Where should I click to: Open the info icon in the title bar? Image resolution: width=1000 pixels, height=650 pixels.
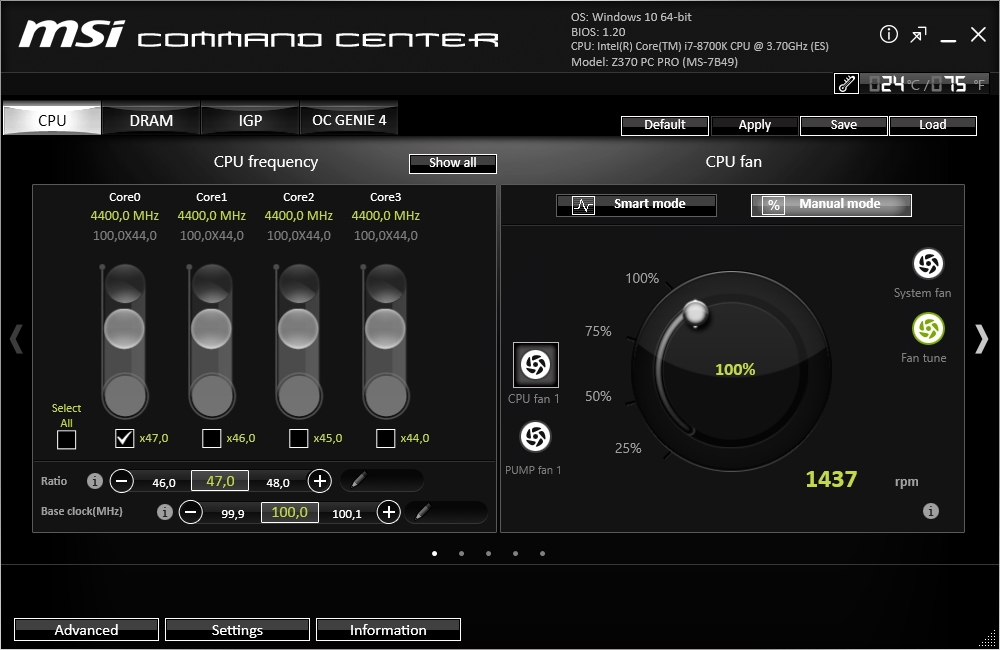coord(888,34)
